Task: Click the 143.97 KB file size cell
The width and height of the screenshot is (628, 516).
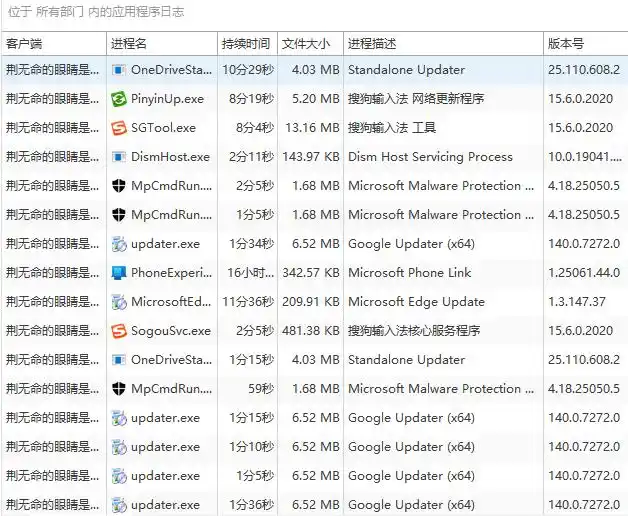Action: pyautogui.click(x=311, y=157)
